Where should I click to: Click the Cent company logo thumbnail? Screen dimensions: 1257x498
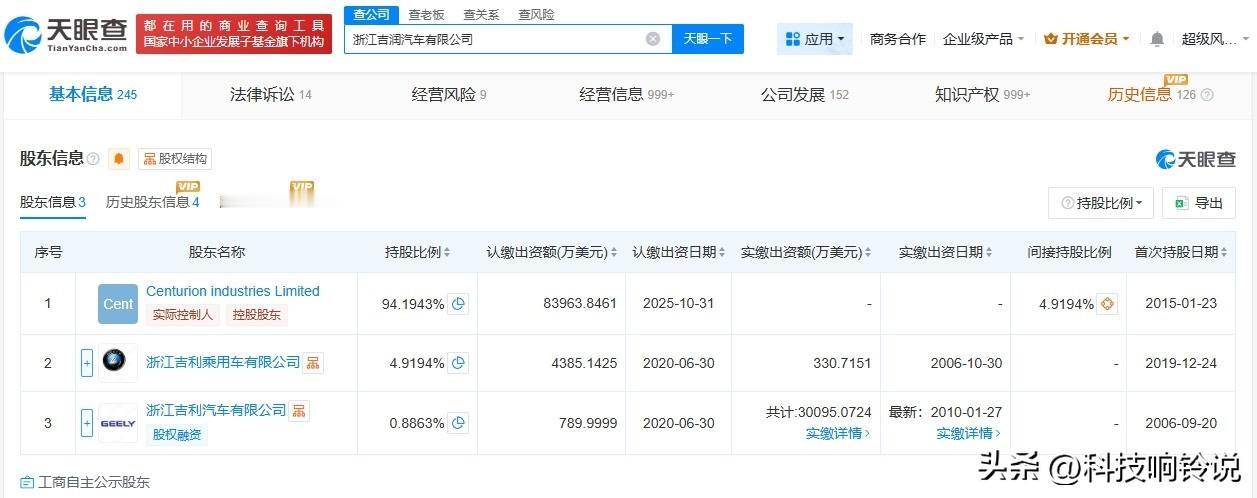click(118, 304)
